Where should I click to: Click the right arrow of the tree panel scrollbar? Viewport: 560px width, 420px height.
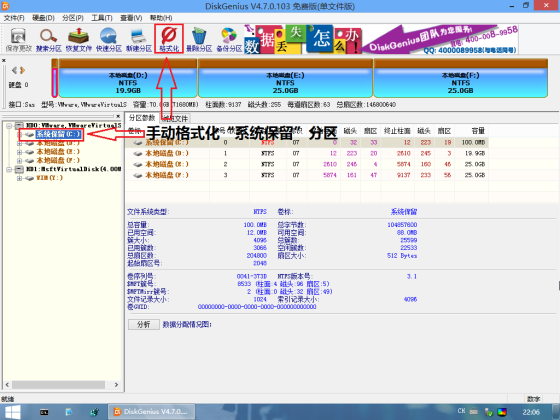[x=116, y=385]
